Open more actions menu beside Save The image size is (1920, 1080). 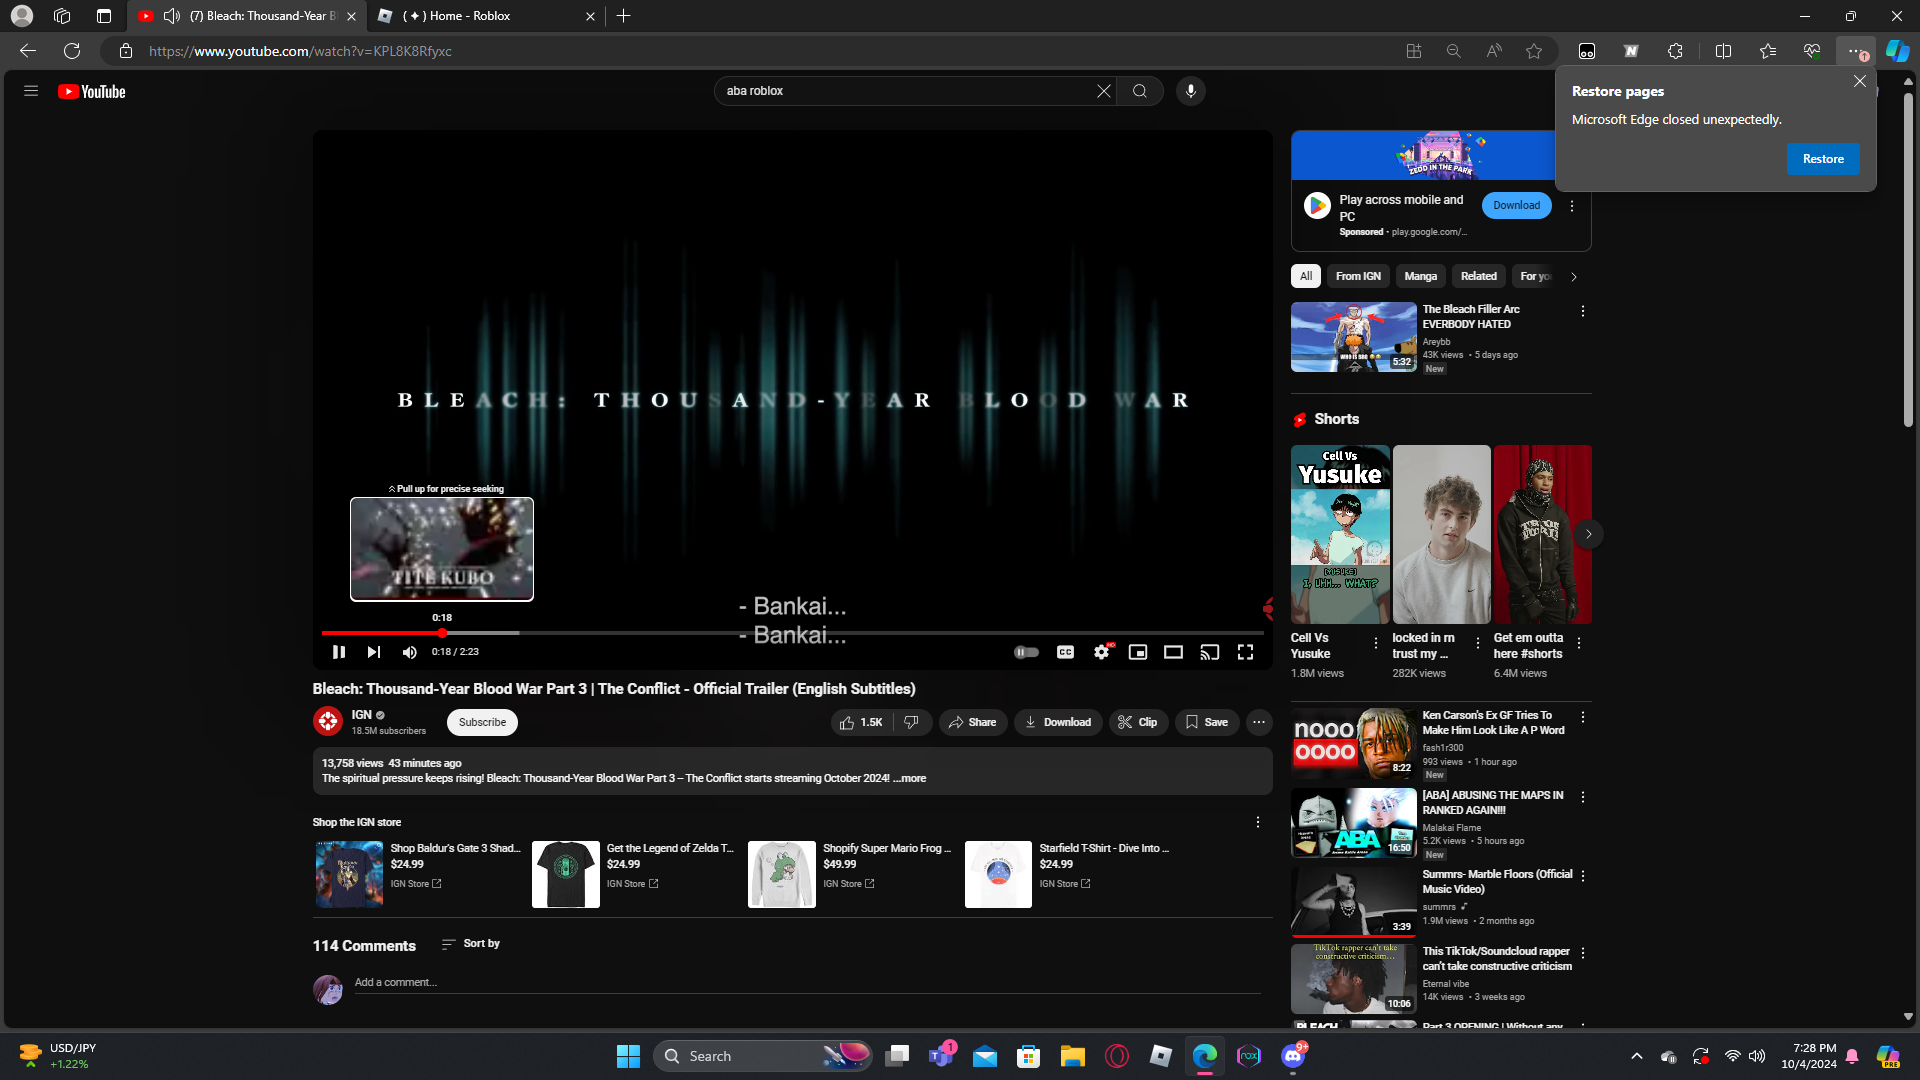click(x=1259, y=722)
